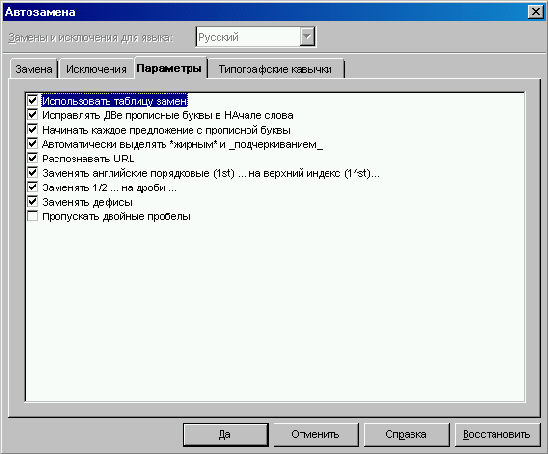This screenshot has width=548, height=454.
Task: Toggle automatic *жирным* and _подчеркиванием_ checkbox
Action: coord(33,144)
